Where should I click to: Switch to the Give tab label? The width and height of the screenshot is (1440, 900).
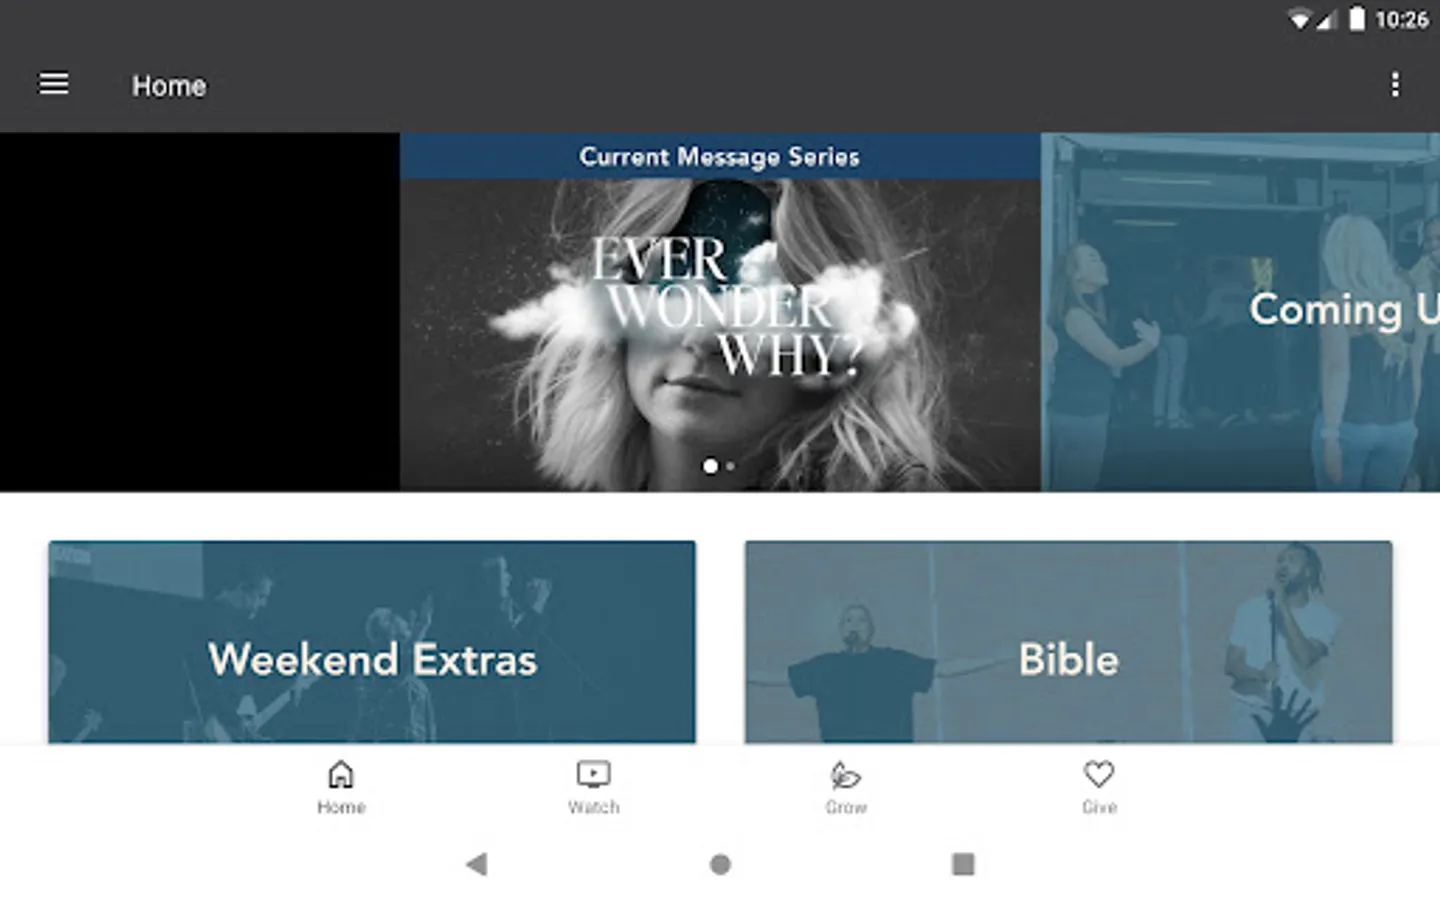pos(1099,807)
